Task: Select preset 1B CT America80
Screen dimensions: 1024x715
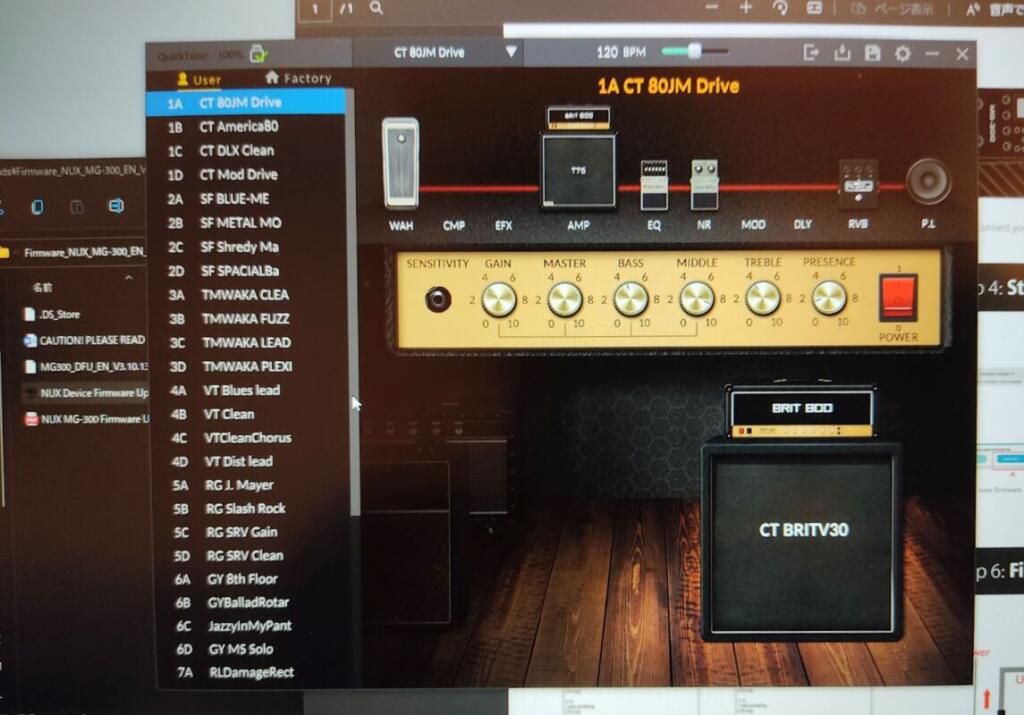Action: click(246, 127)
